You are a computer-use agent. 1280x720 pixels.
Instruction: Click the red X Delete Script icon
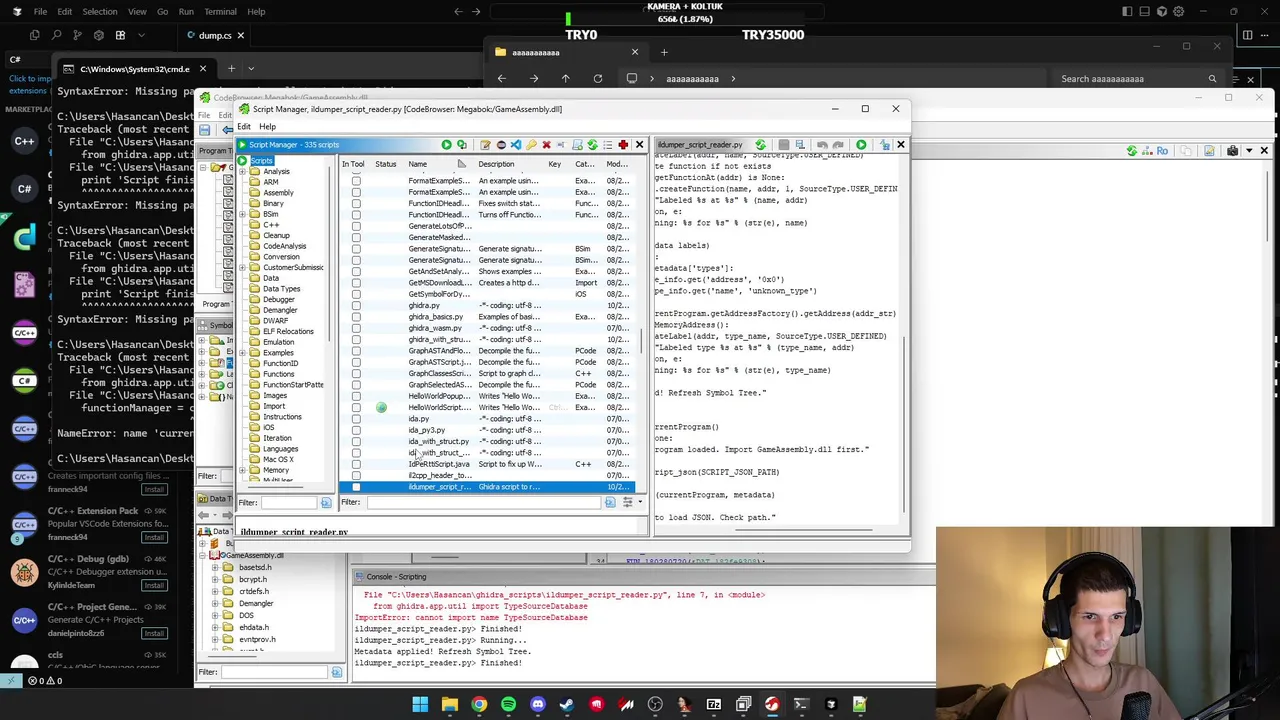[x=546, y=145]
